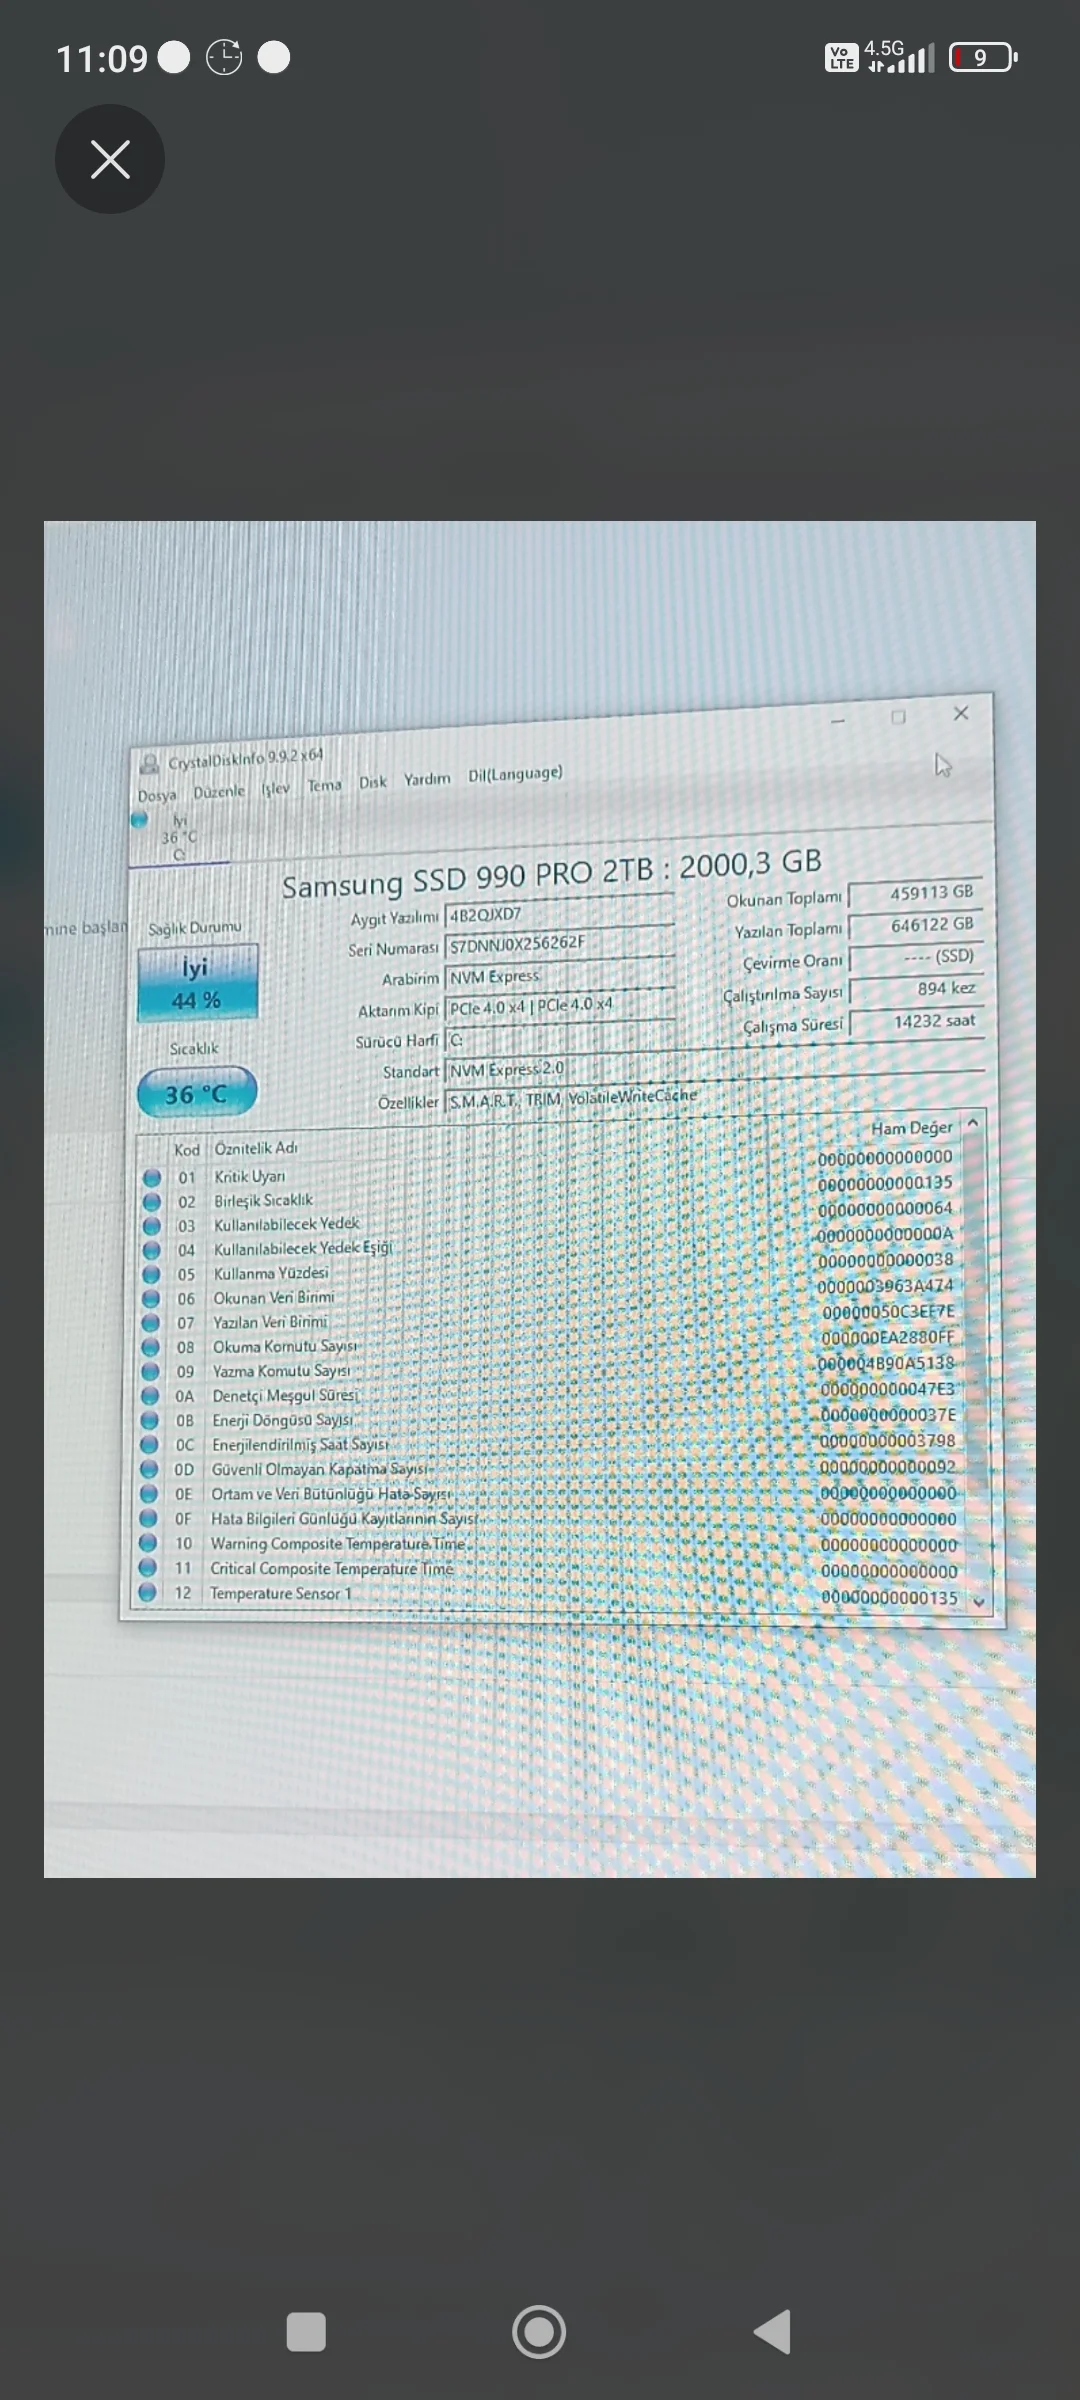Open the Disk menu
The height and width of the screenshot is (2400, 1080).
coord(373,783)
